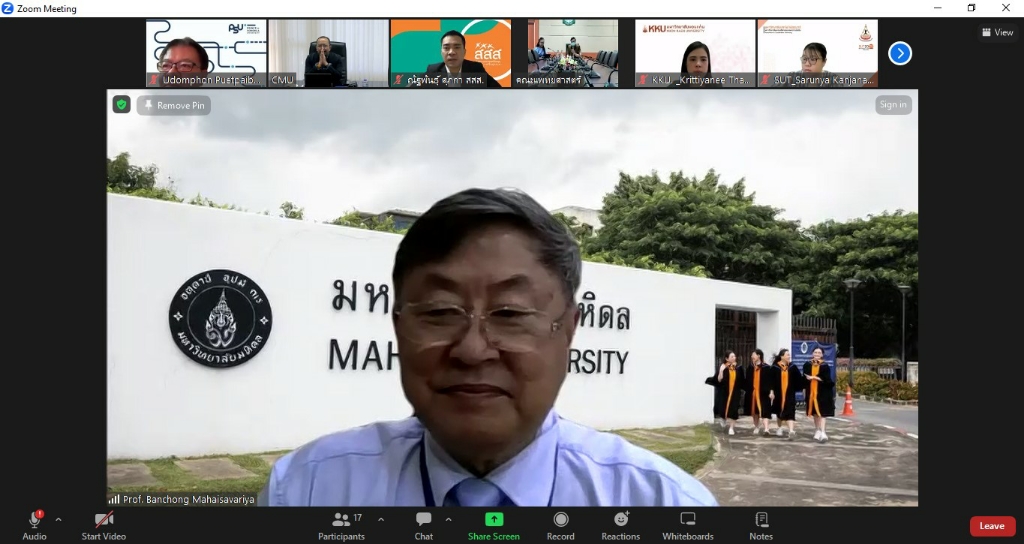Select the สสส. participant thumbnail
The width and height of the screenshot is (1024, 544).
tap(451, 53)
